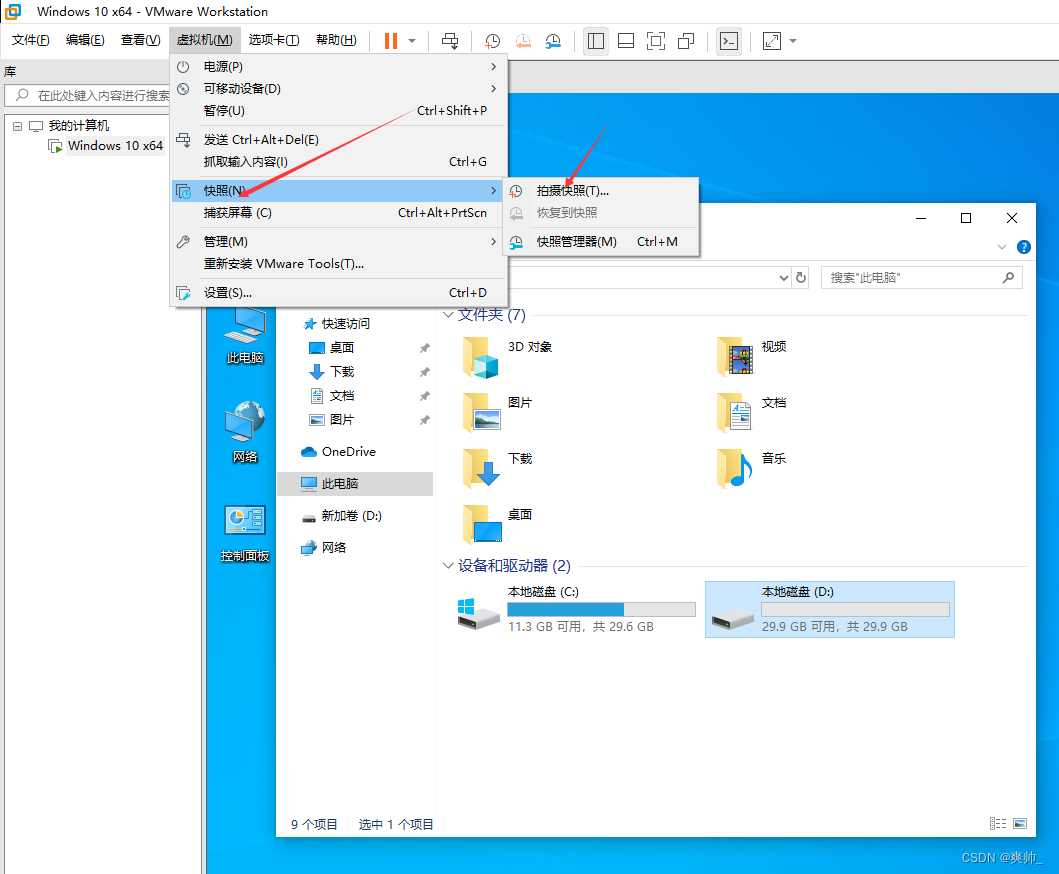This screenshot has width=1059, height=874.
Task: Select 抓取输入内容(I) menu item
Action: [x=338, y=162]
